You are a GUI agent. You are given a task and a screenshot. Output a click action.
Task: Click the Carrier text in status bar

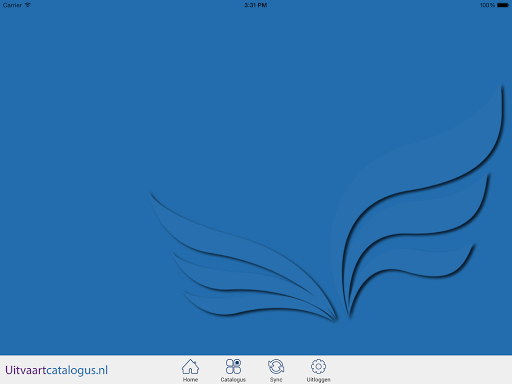tap(12, 5)
